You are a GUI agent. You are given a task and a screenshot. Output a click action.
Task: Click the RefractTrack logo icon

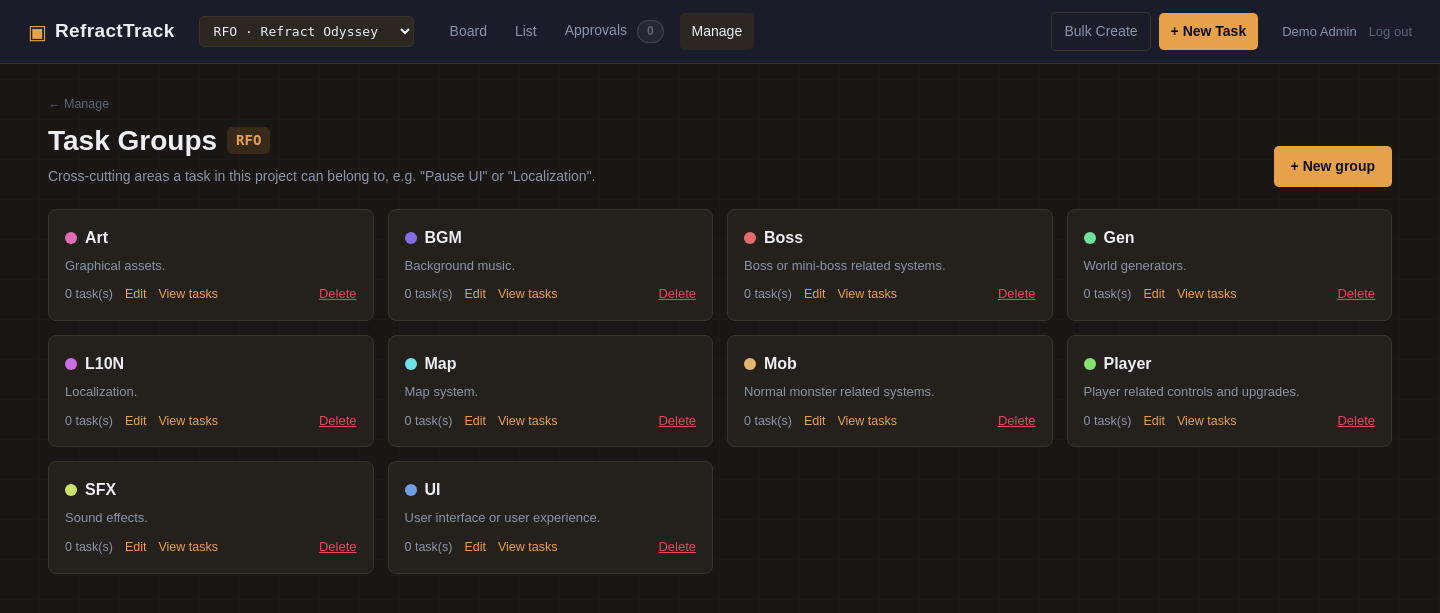(37, 32)
